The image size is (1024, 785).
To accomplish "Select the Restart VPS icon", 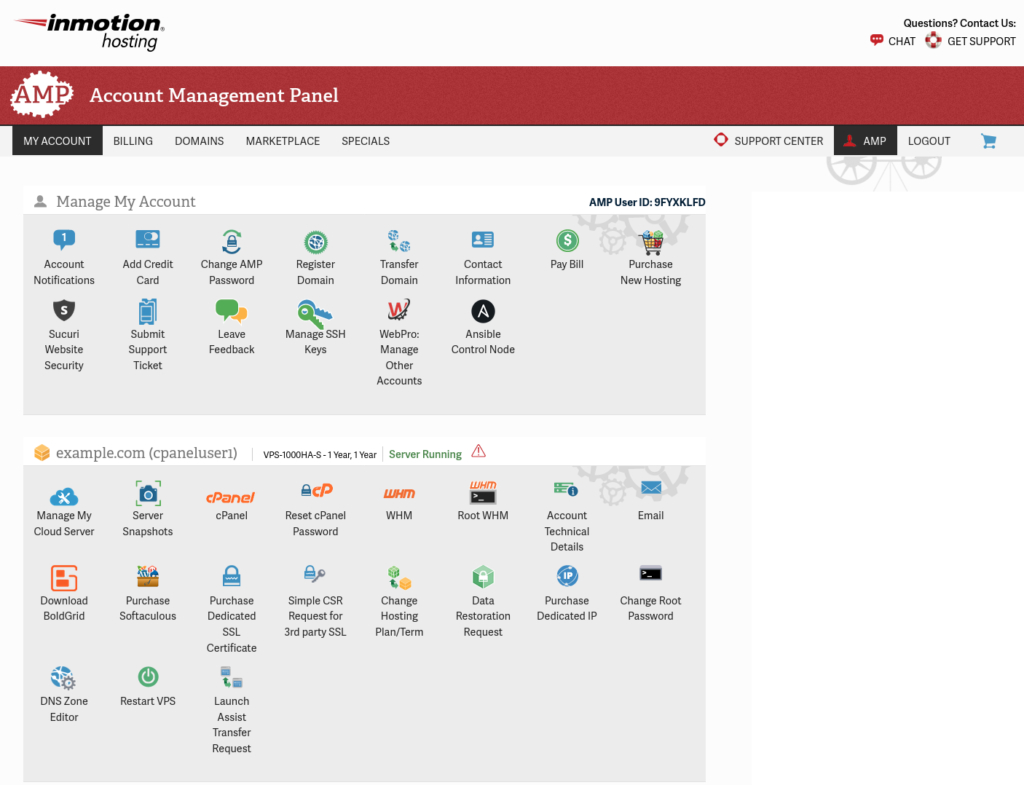I will pos(147,678).
